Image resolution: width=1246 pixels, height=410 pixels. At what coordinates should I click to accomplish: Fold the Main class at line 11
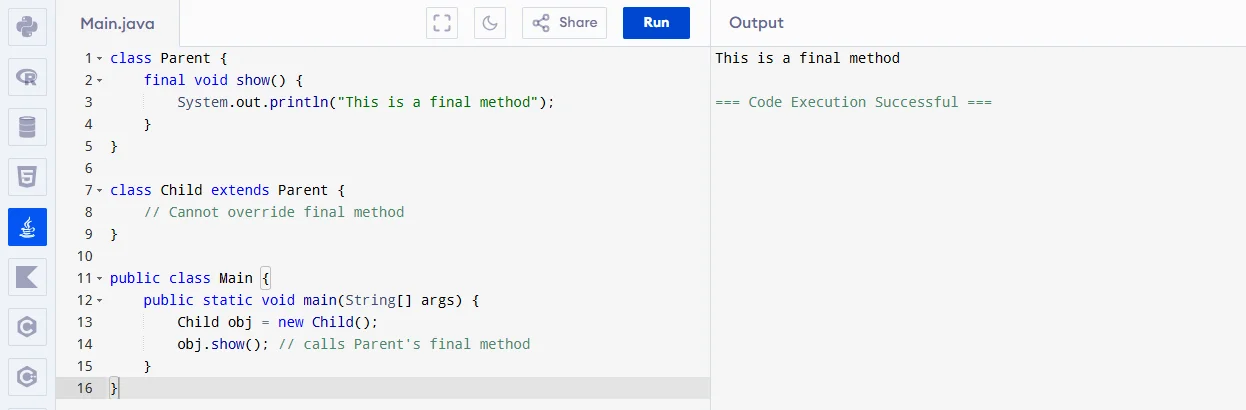(x=99, y=279)
